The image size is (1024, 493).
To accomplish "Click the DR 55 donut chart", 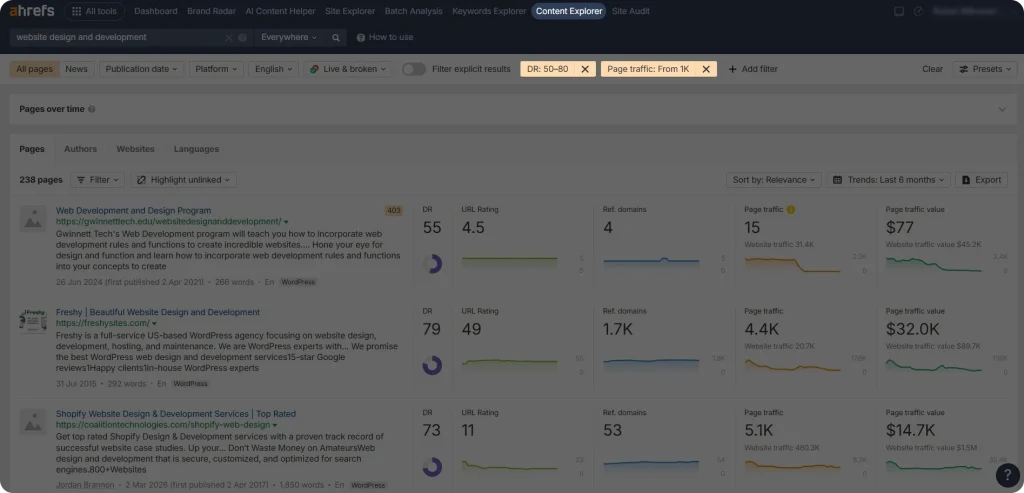I will click(x=432, y=264).
